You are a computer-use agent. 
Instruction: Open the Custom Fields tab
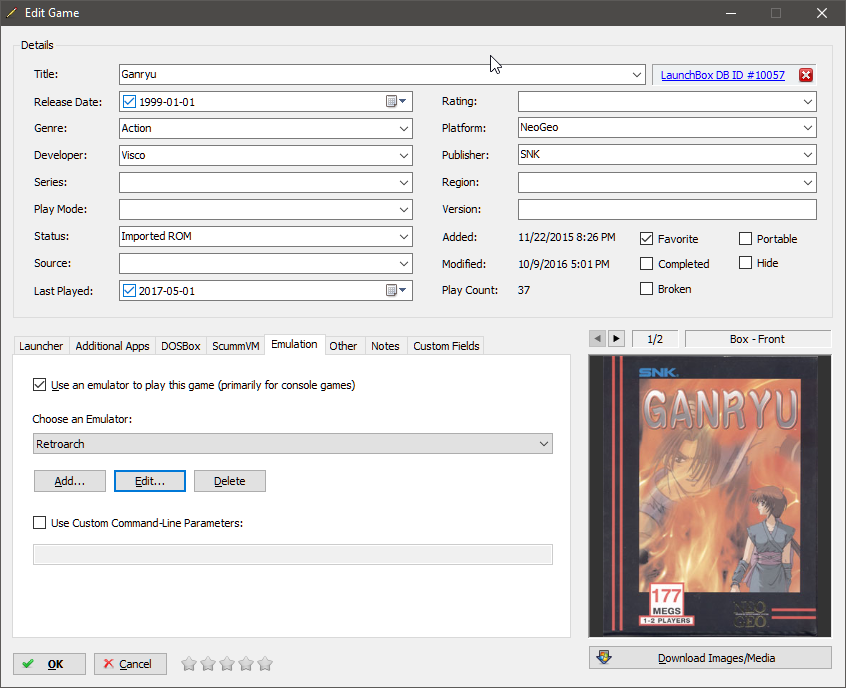[x=446, y=346]
